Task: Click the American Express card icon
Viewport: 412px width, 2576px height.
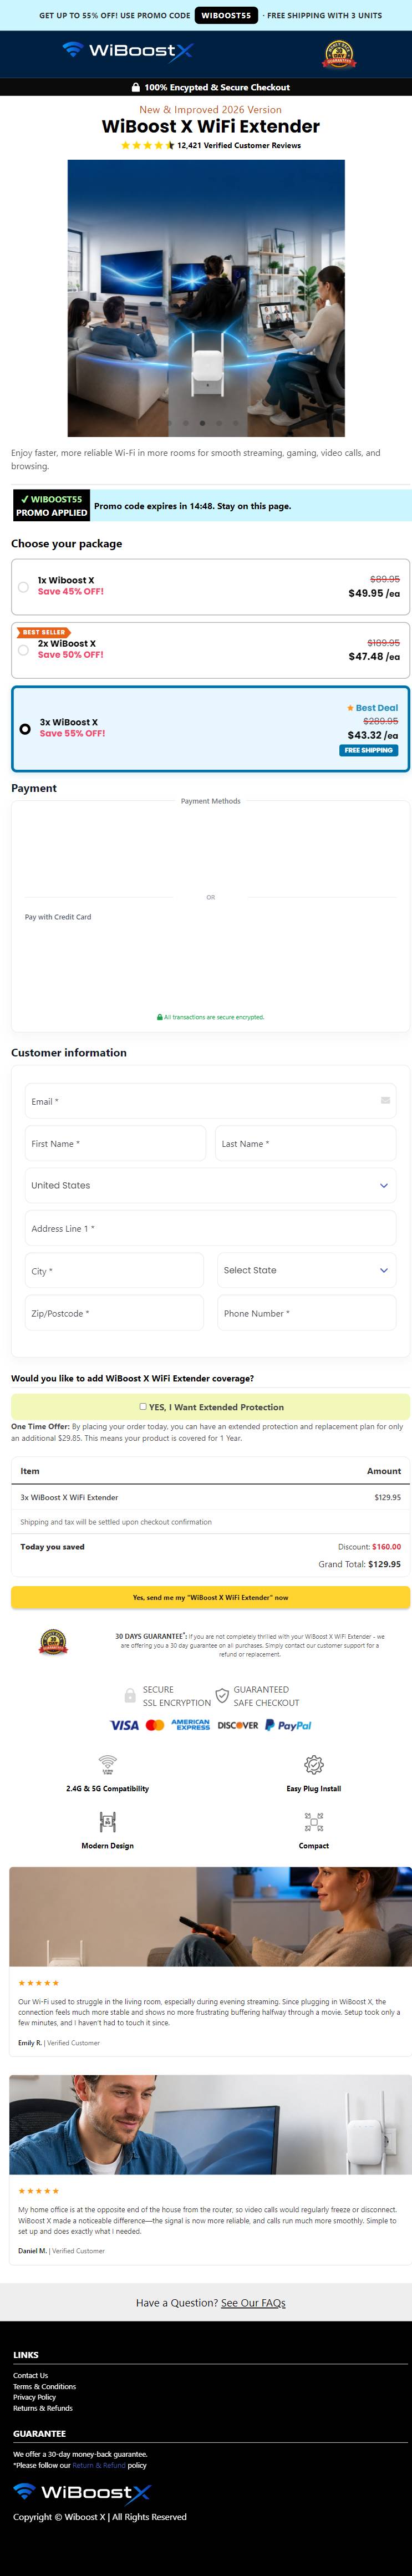Action: tap(190, 1725)
